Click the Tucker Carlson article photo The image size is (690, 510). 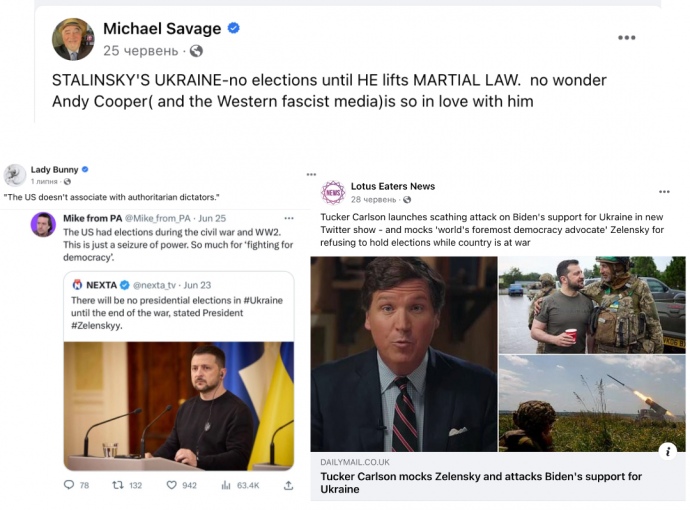404,354
